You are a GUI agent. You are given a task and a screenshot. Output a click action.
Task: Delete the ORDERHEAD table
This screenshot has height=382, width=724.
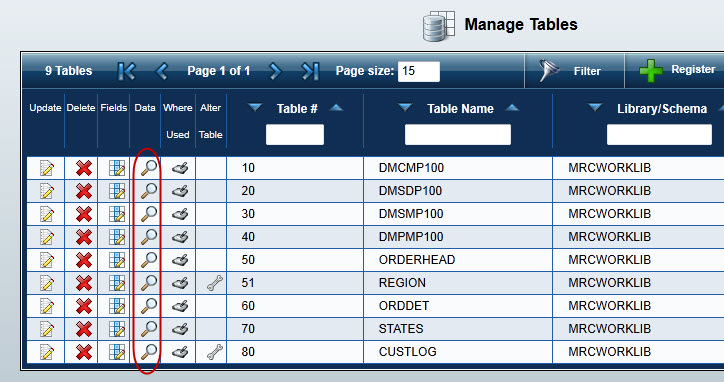coord(84,261)
